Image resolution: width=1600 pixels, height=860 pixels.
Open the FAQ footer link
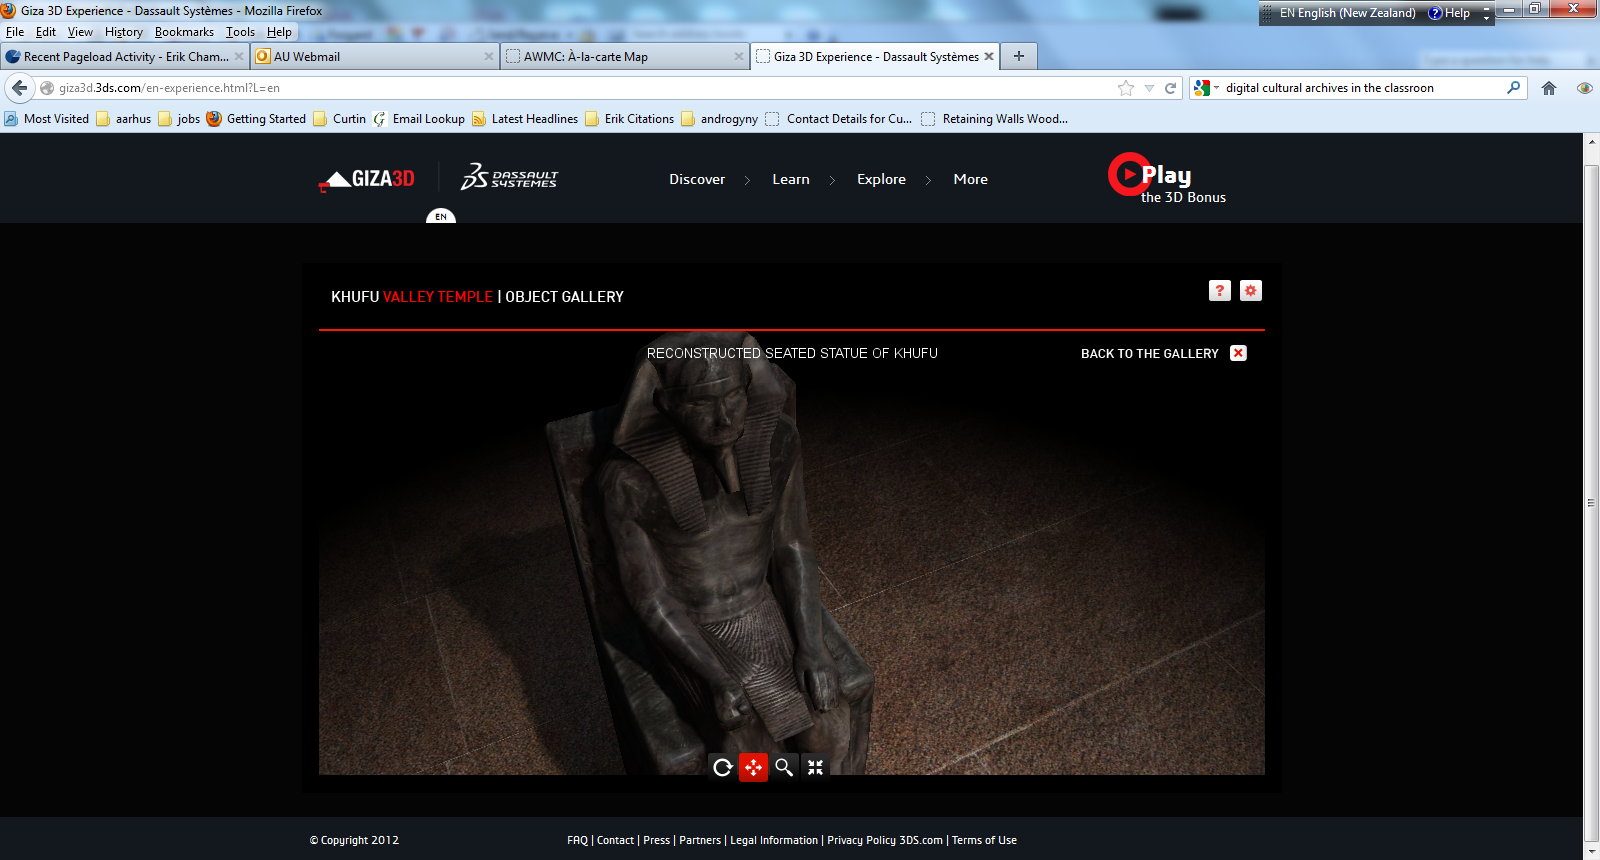coord(577,840)
